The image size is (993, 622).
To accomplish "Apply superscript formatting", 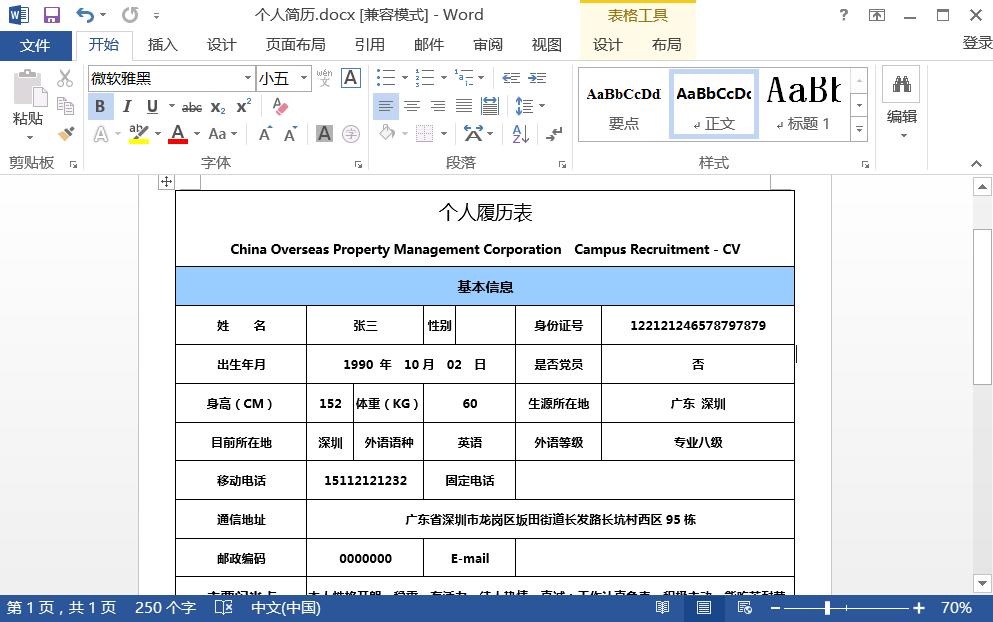I will click(244, 107).
